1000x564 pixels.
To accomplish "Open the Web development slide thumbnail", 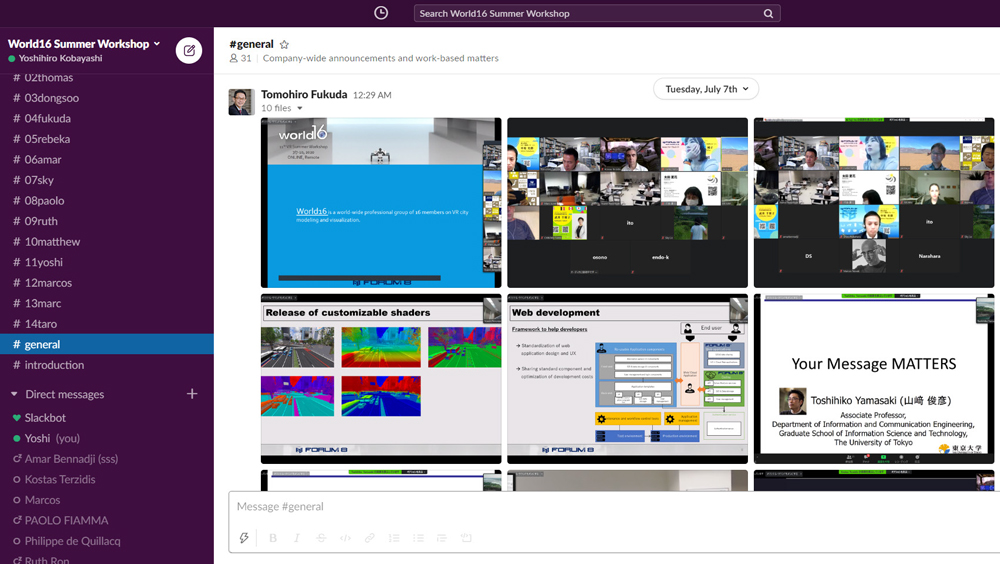I will 627,379.
